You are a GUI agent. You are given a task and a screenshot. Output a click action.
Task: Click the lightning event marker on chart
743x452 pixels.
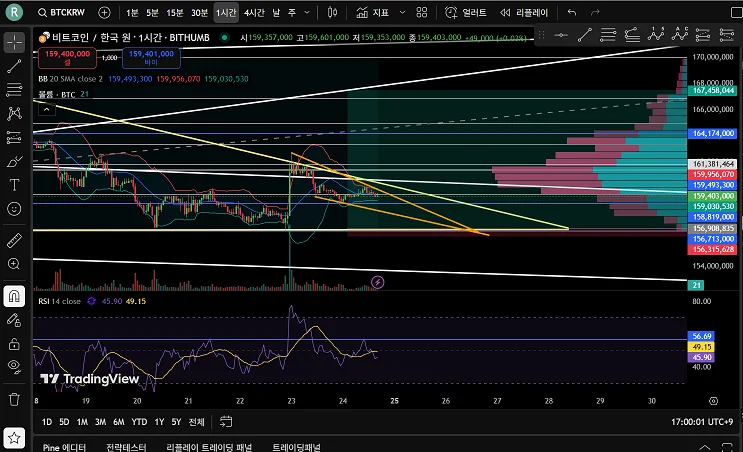[x=378, y=283]
